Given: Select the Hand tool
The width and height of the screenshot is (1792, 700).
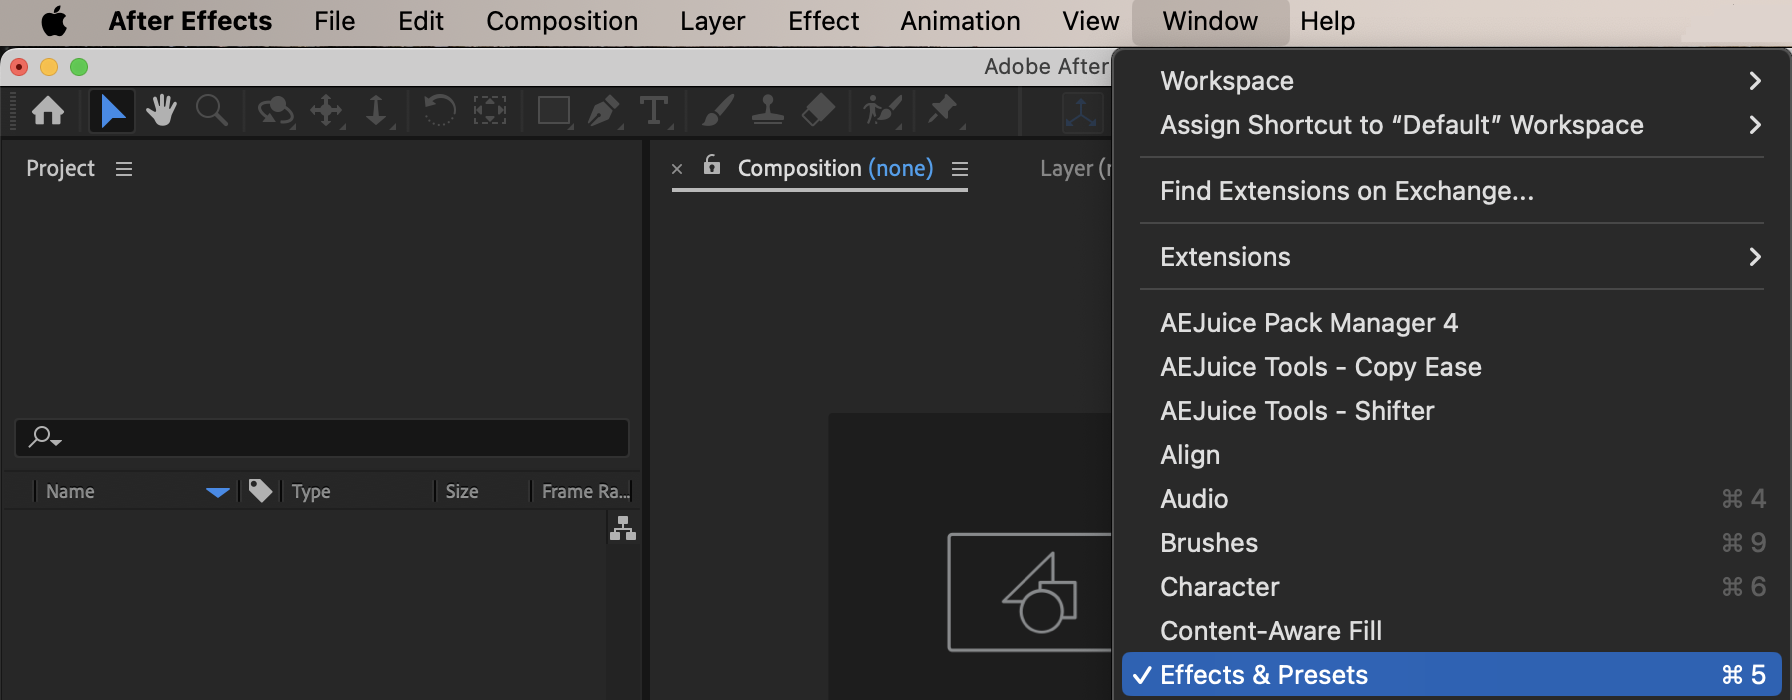Looking at the screenshot, I should point(161,111).
